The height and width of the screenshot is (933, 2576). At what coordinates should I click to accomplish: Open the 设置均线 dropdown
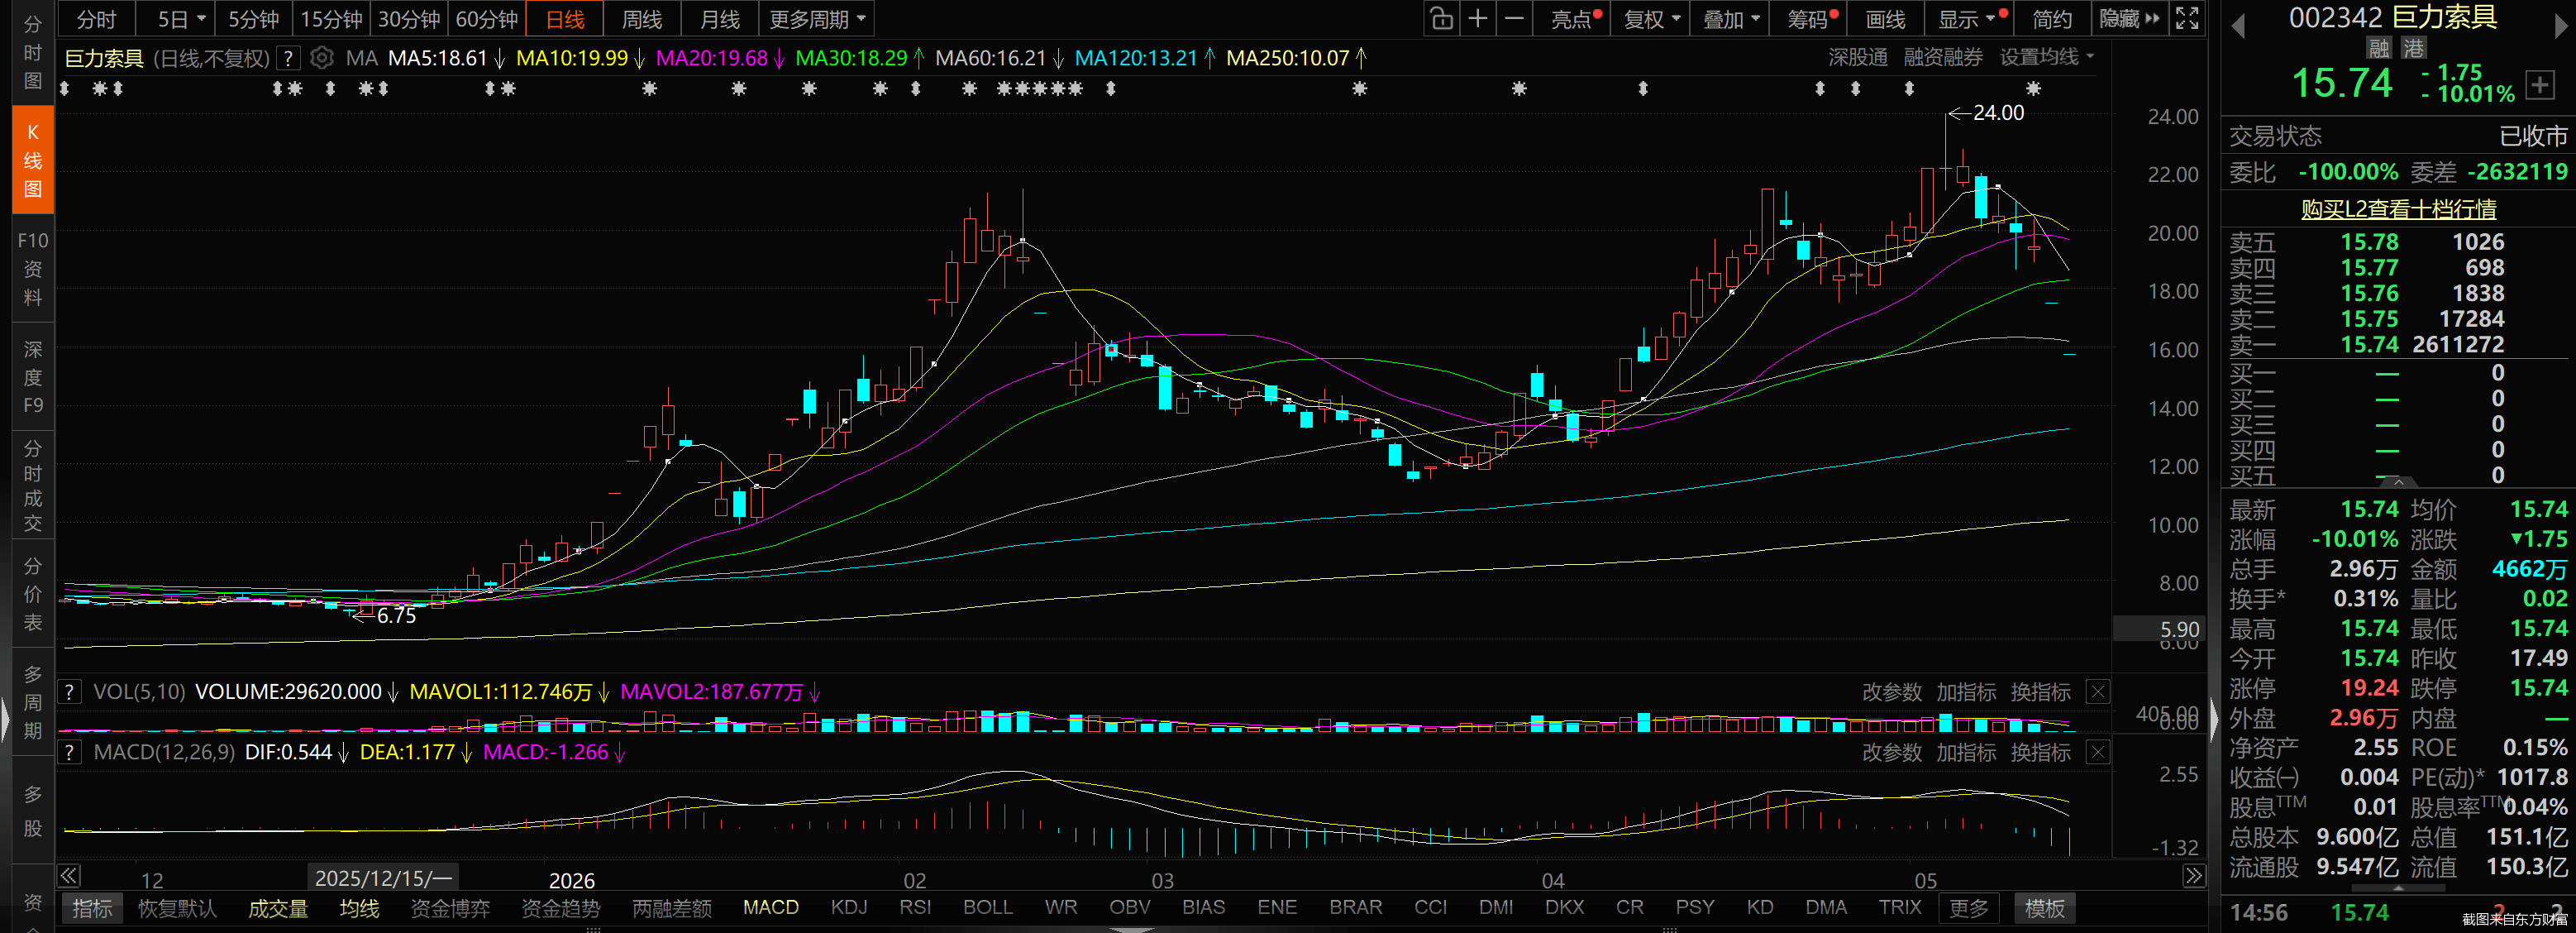click(2046, 57)
